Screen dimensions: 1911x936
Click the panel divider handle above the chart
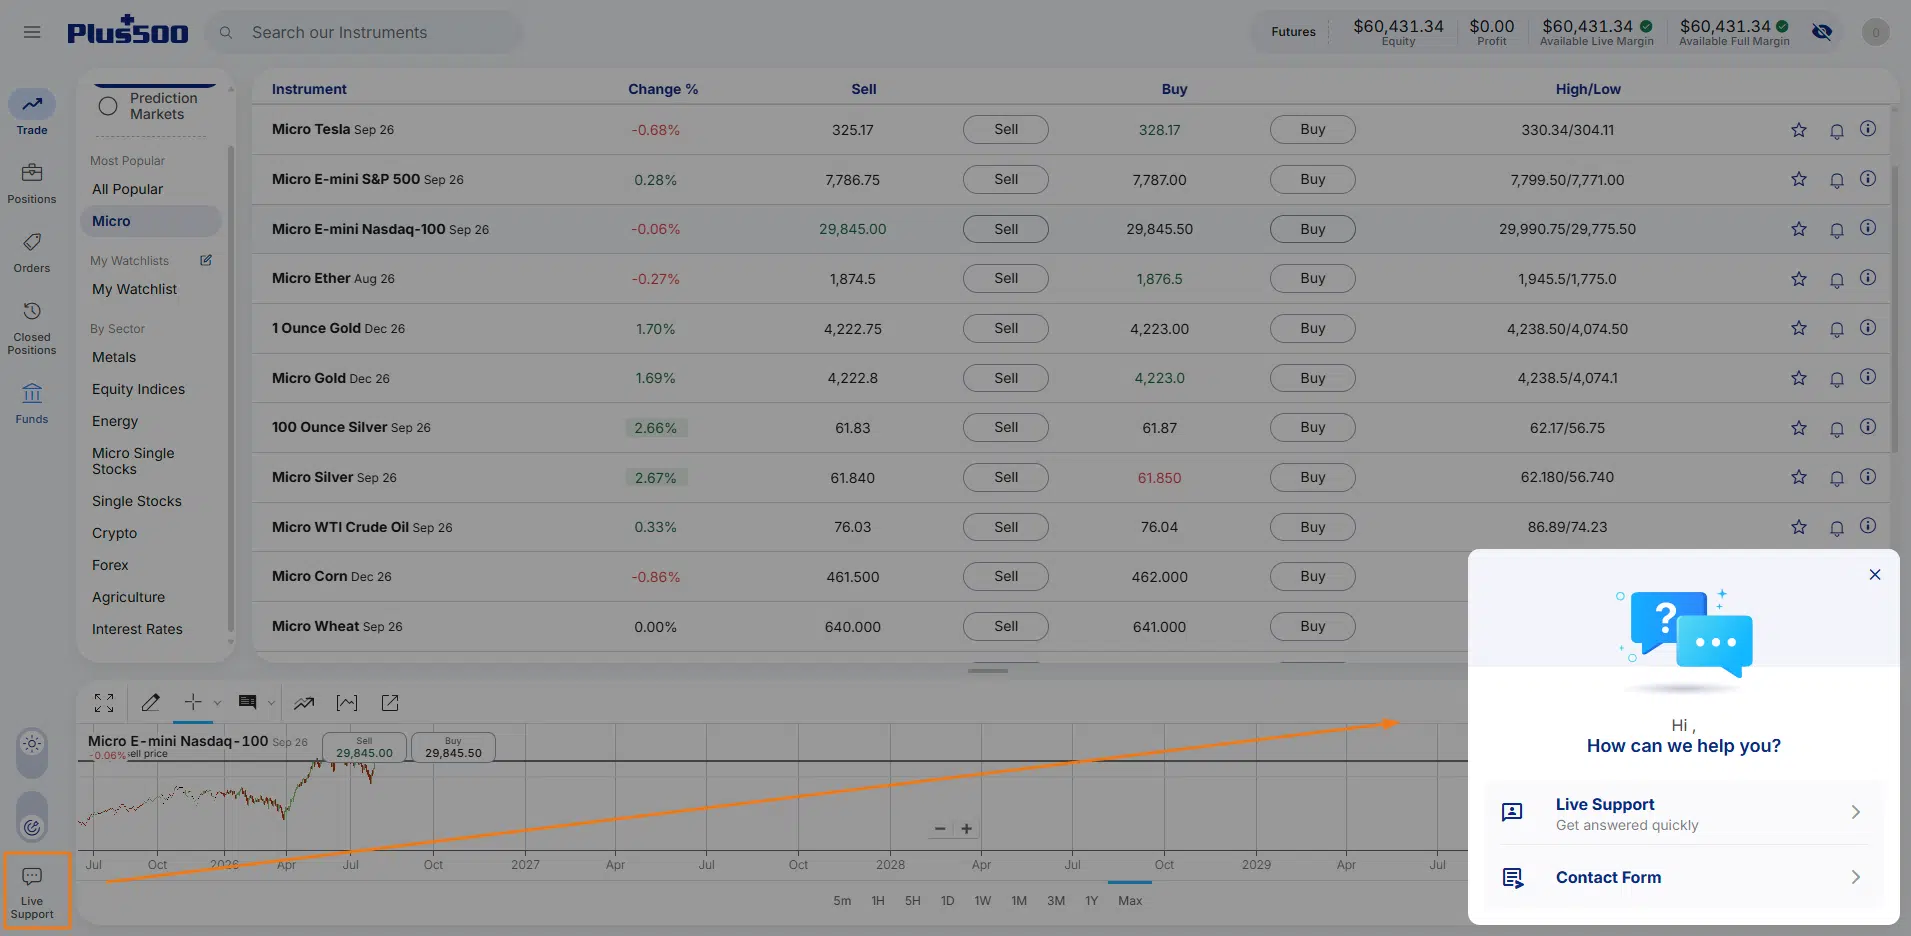pos(988,671)
